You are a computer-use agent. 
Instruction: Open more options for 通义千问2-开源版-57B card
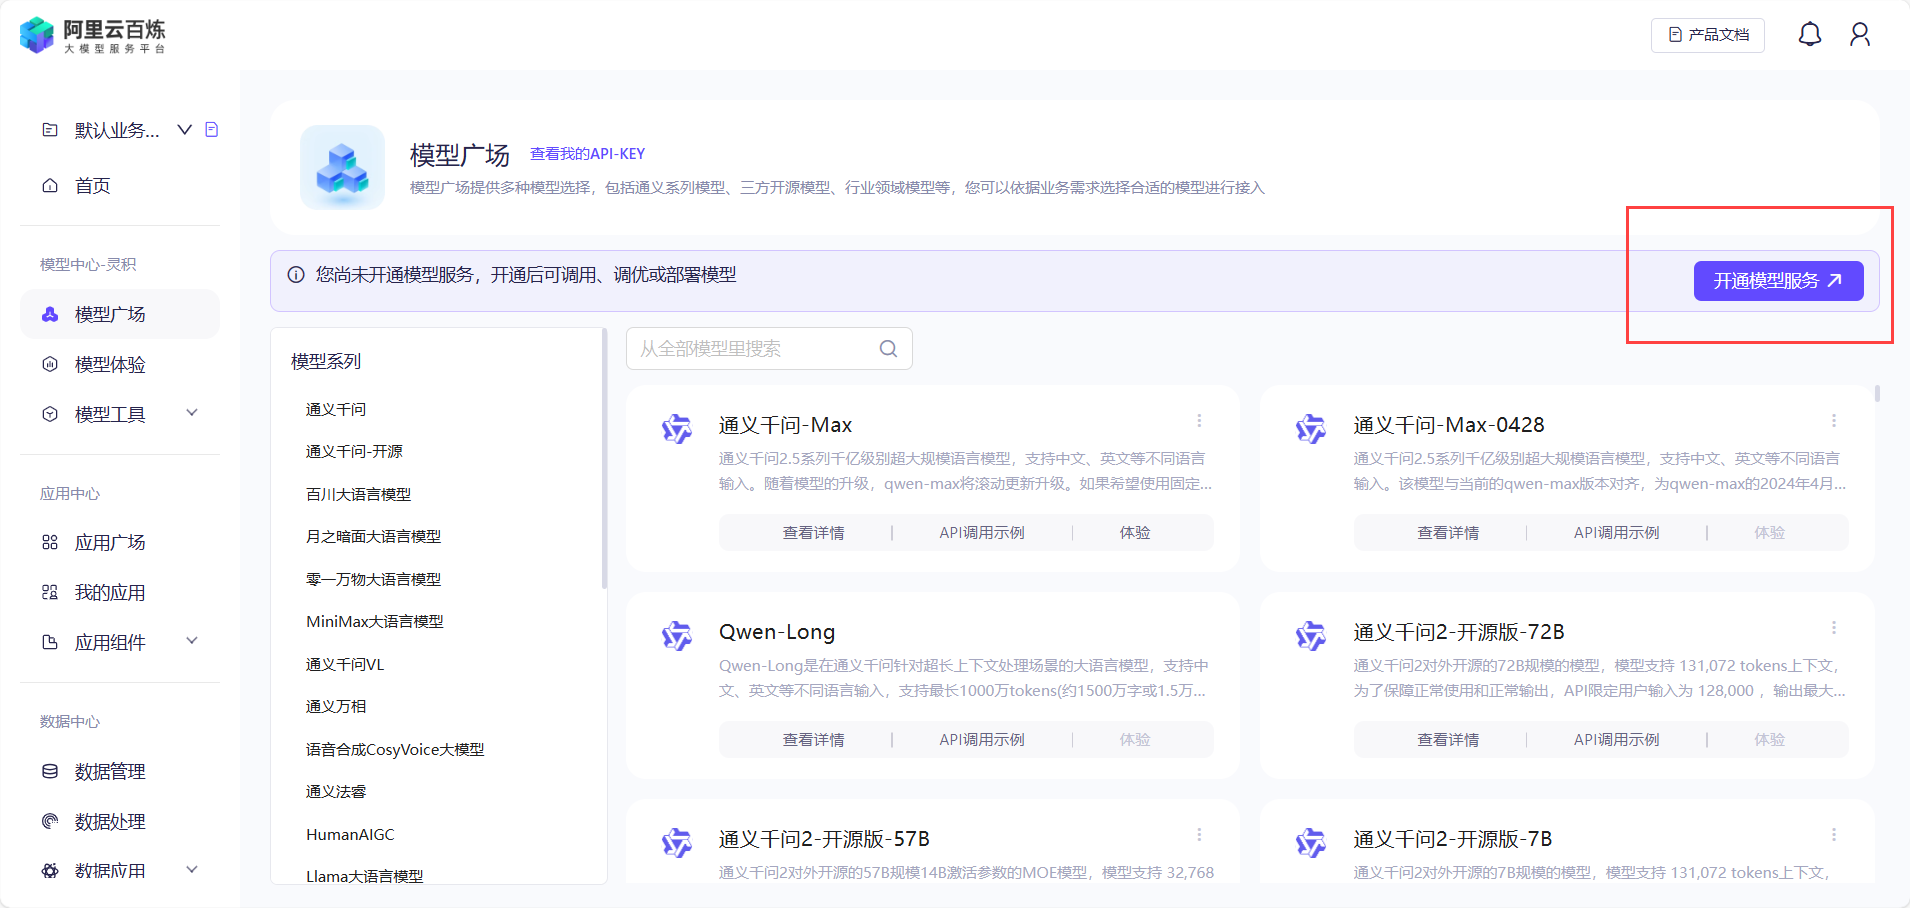(x=1199, y=835)
